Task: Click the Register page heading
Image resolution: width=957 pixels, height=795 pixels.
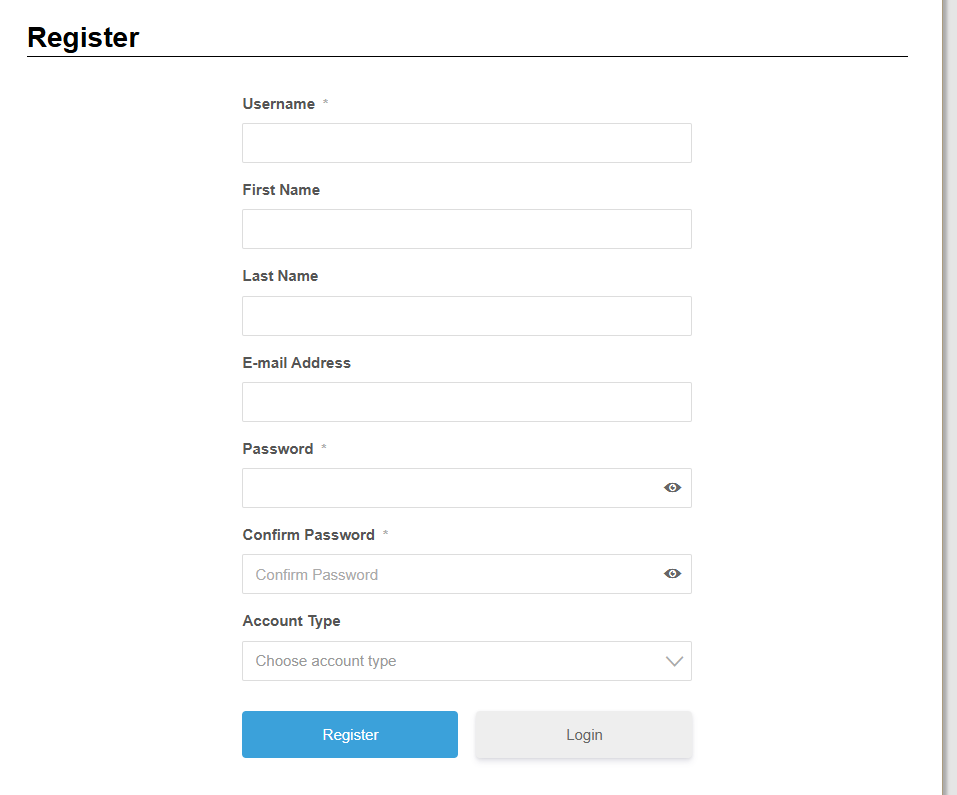Action: (83, 38)
